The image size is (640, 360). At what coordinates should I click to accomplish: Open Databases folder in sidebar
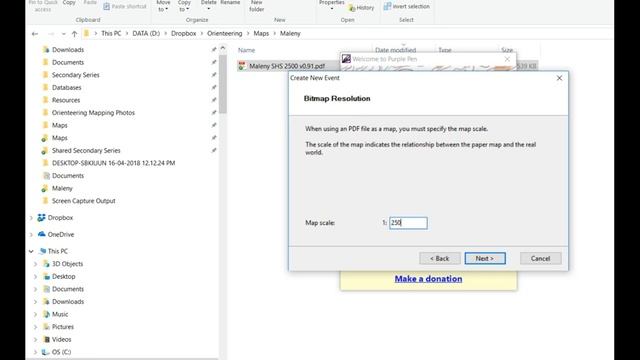pyautogui.click(x=67, y=88)
